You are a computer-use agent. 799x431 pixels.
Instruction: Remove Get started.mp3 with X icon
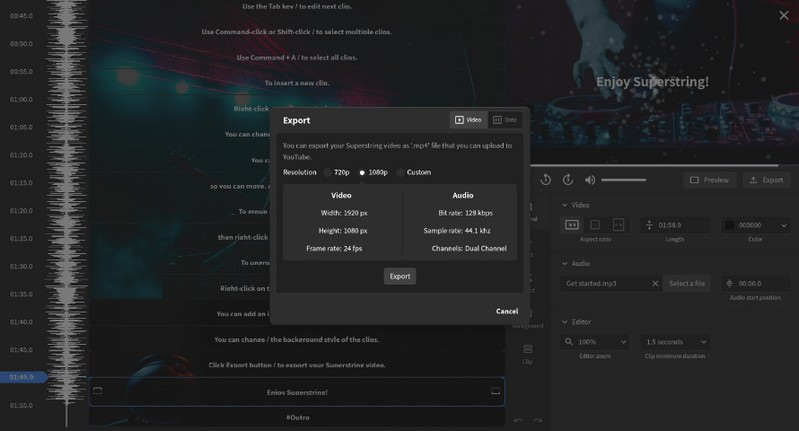pos(655,284)
